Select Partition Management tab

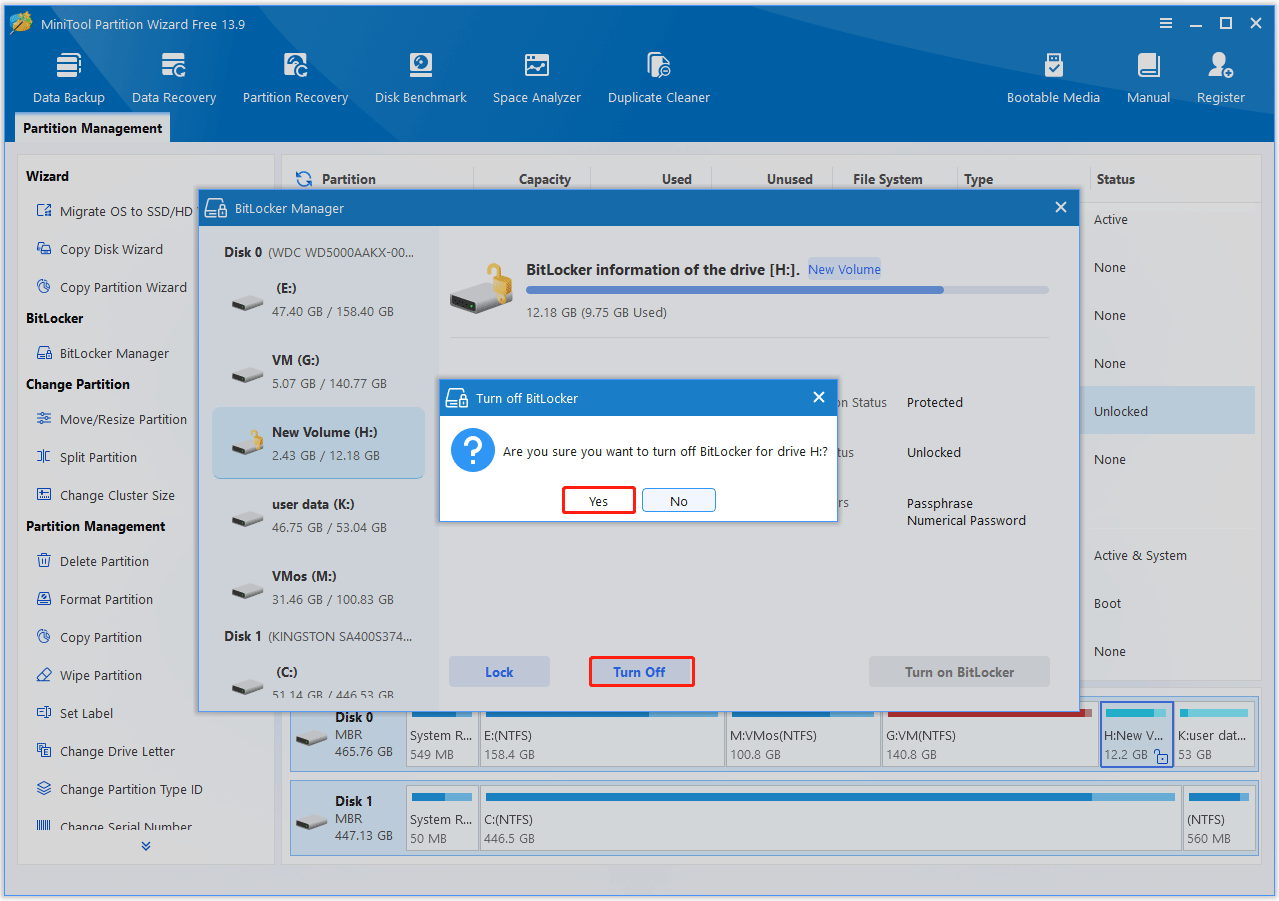[92, 128]
